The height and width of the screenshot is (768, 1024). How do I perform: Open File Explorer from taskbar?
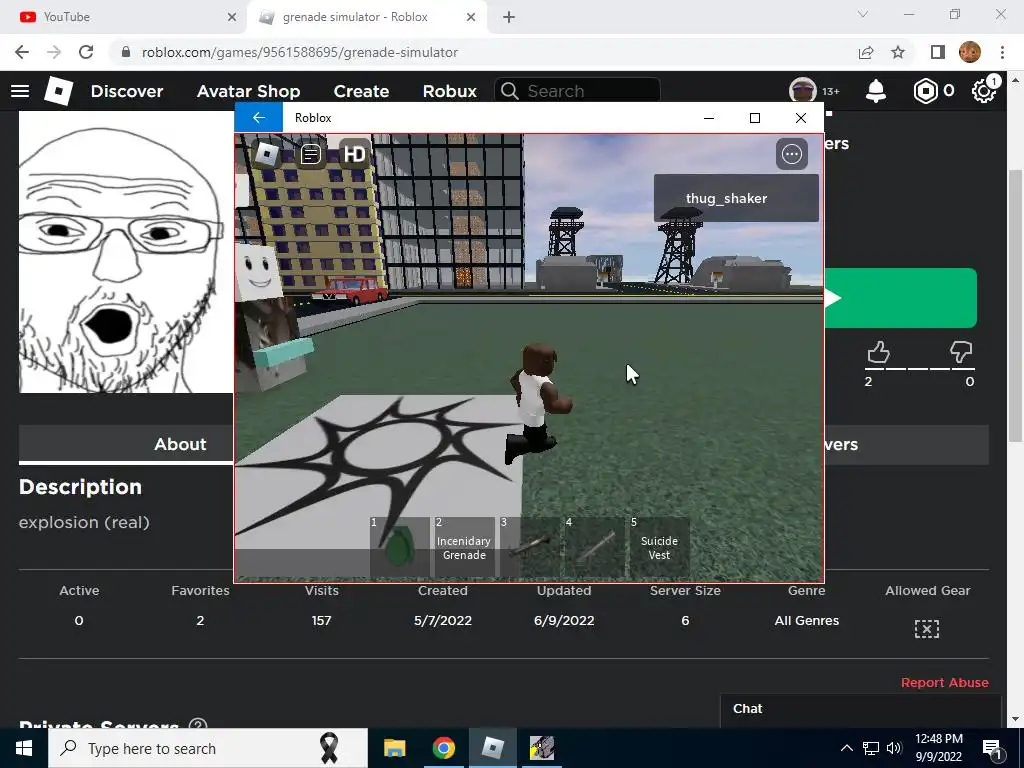(x=394, y=748)
